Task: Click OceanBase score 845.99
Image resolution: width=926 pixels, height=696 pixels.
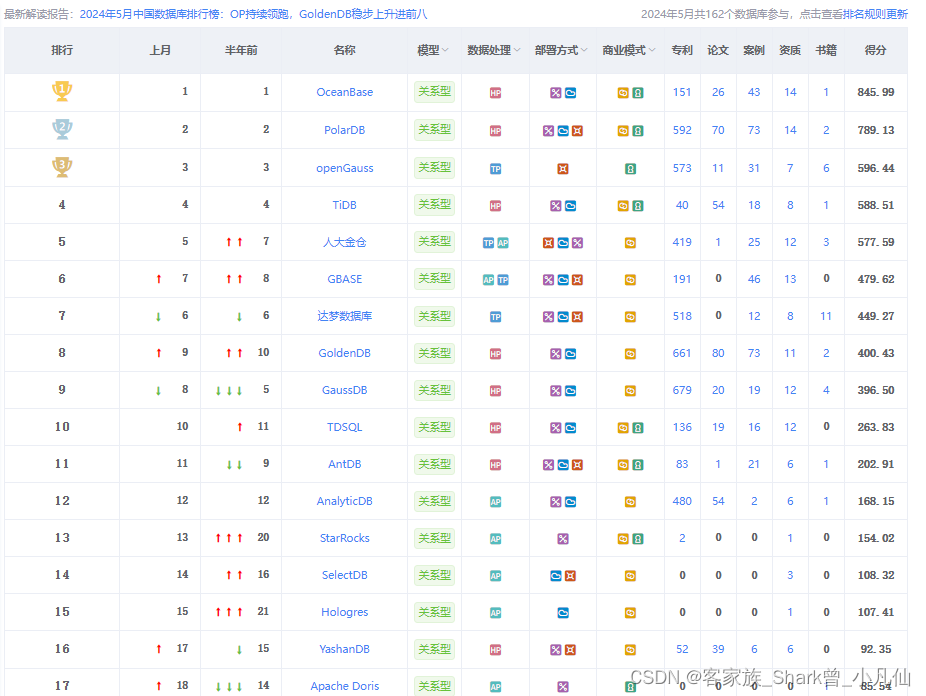Action: (876, 92)
